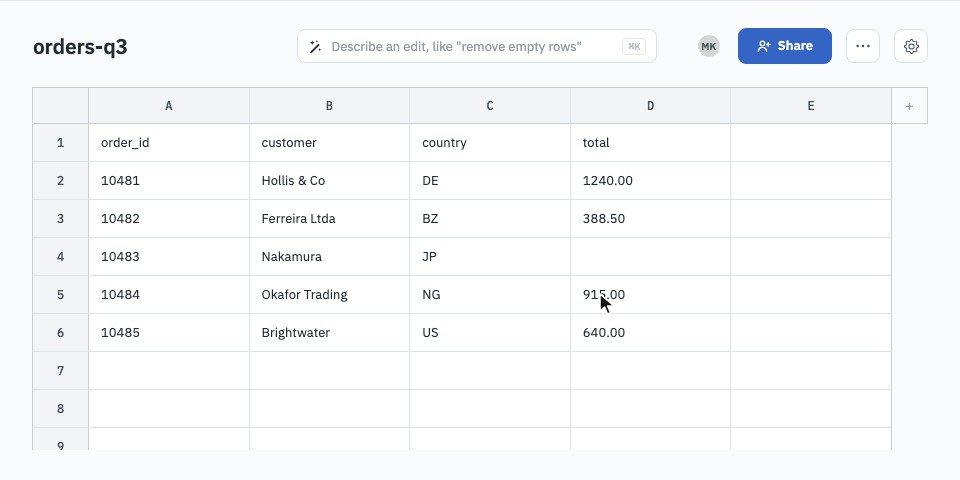Select column C header
The height and width of the screenshot is (480, 960).
point(490,106)
